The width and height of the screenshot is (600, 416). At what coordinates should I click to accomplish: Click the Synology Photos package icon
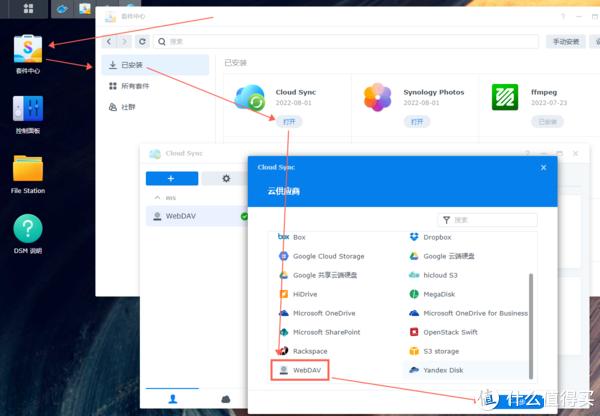[378, 97]
